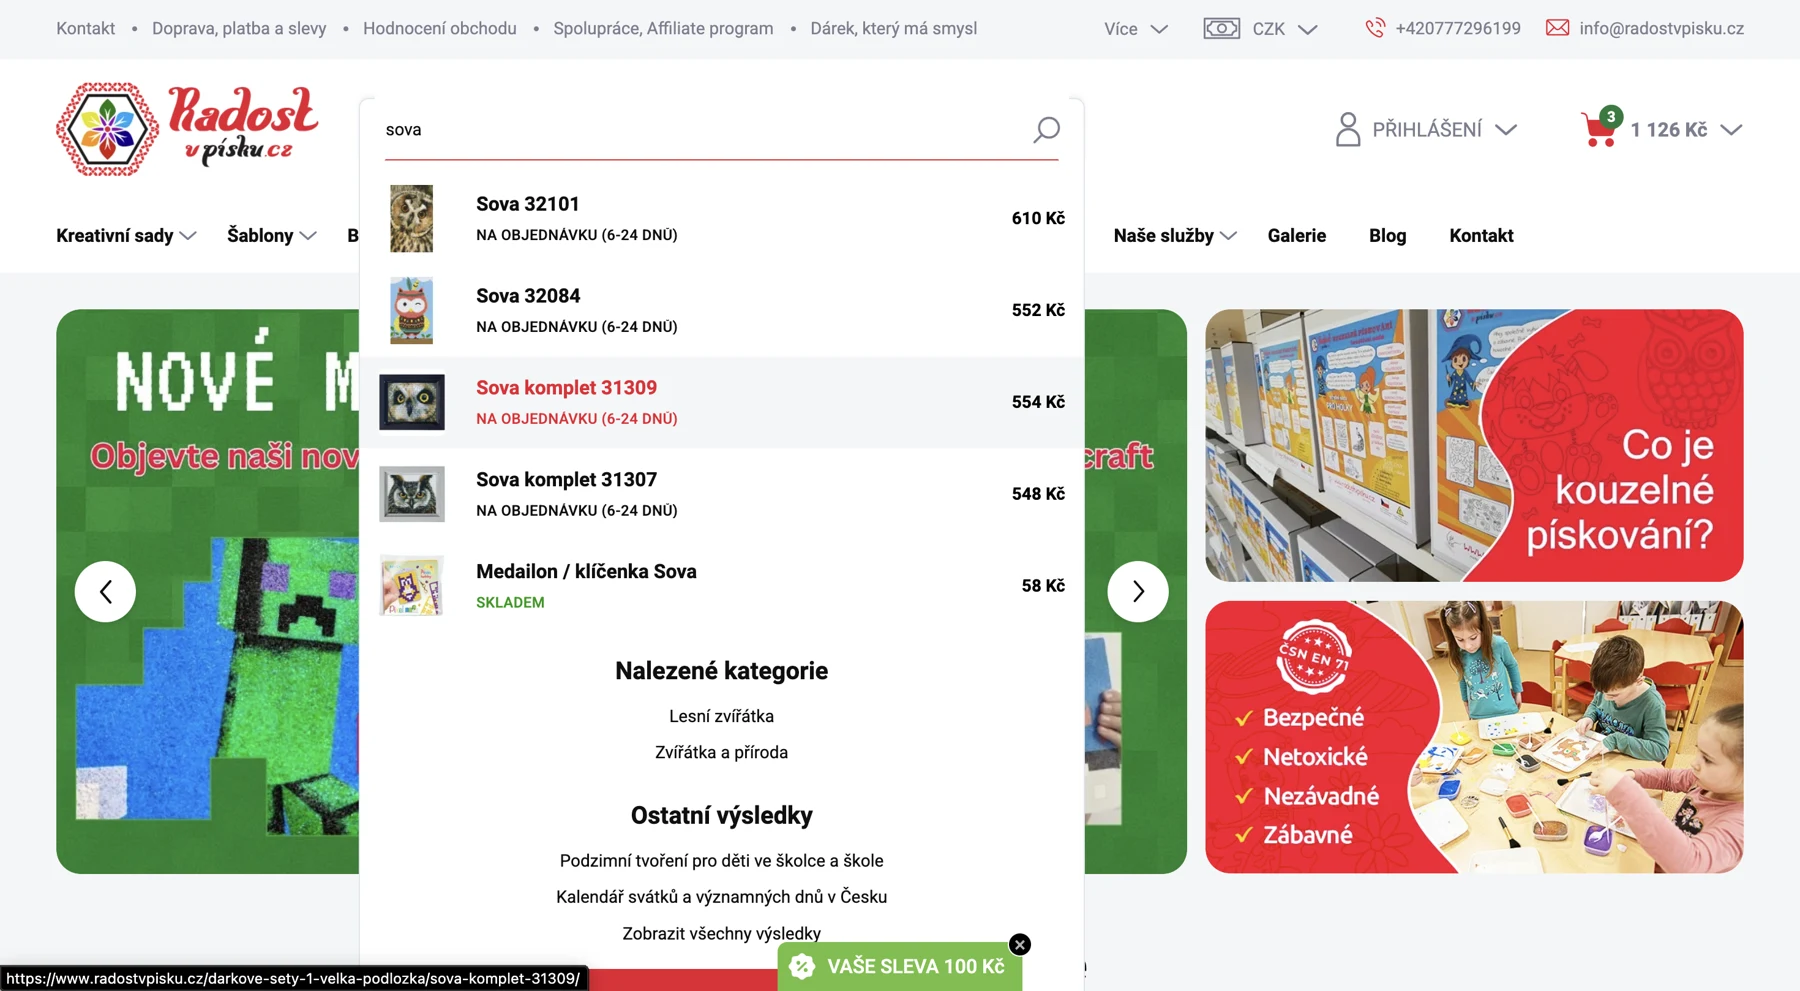
Task: Expand the Více dropdown
Action: [1136, 29]
